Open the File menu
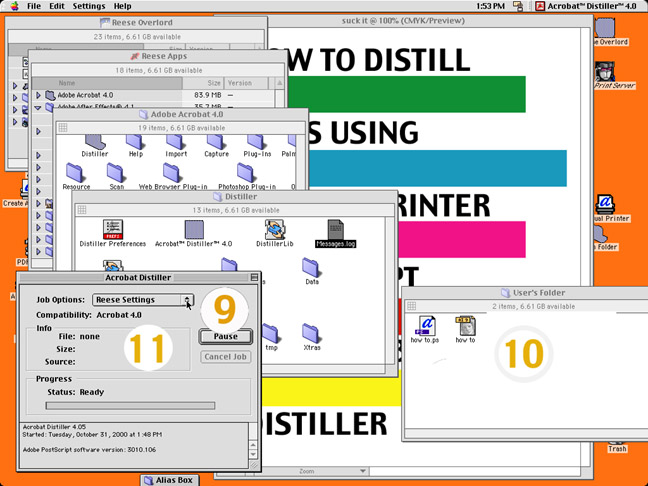The width and height of the screenshot is (648, 486). point(34,6)
